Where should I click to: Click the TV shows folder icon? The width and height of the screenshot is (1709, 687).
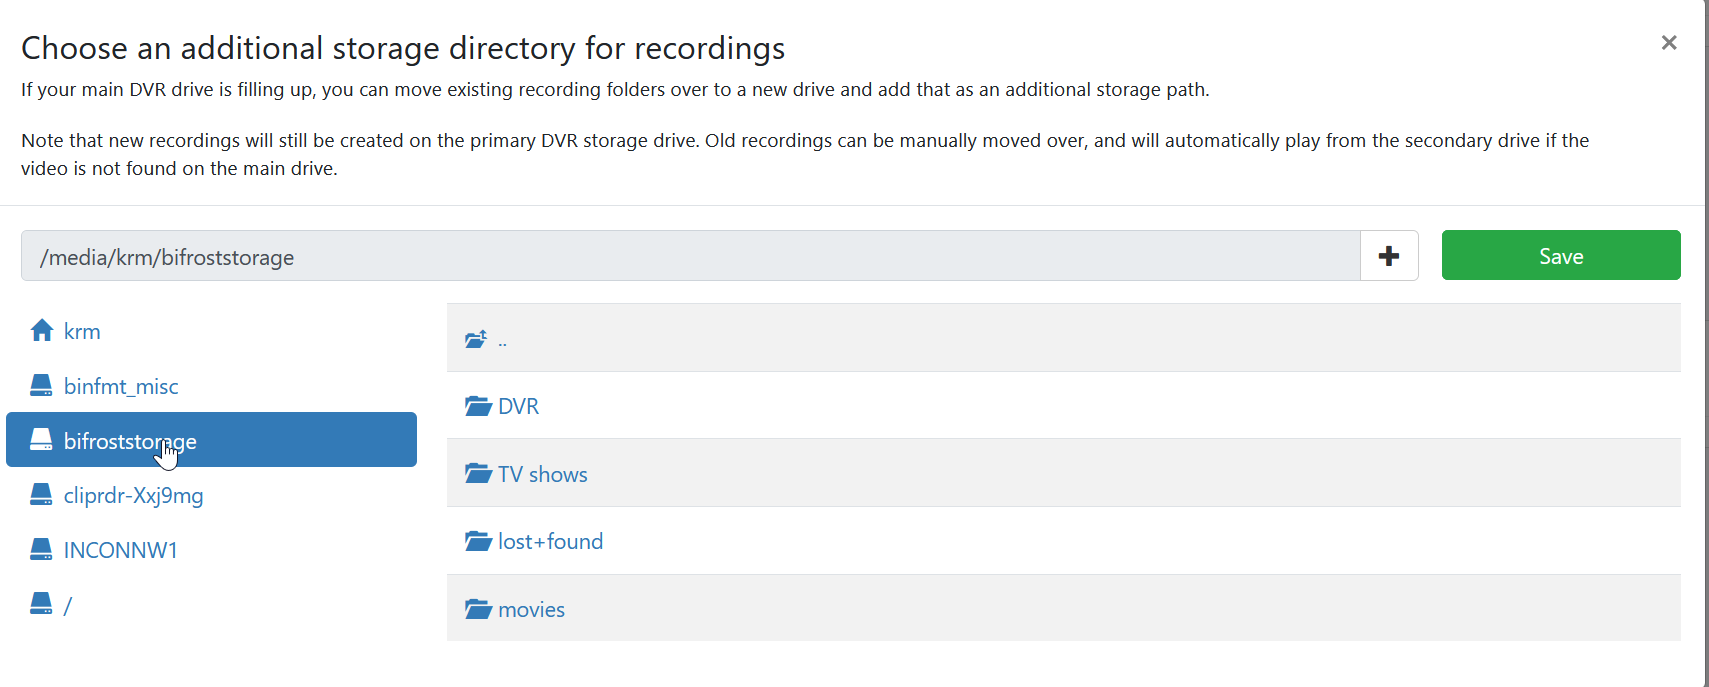coord(478,474)
